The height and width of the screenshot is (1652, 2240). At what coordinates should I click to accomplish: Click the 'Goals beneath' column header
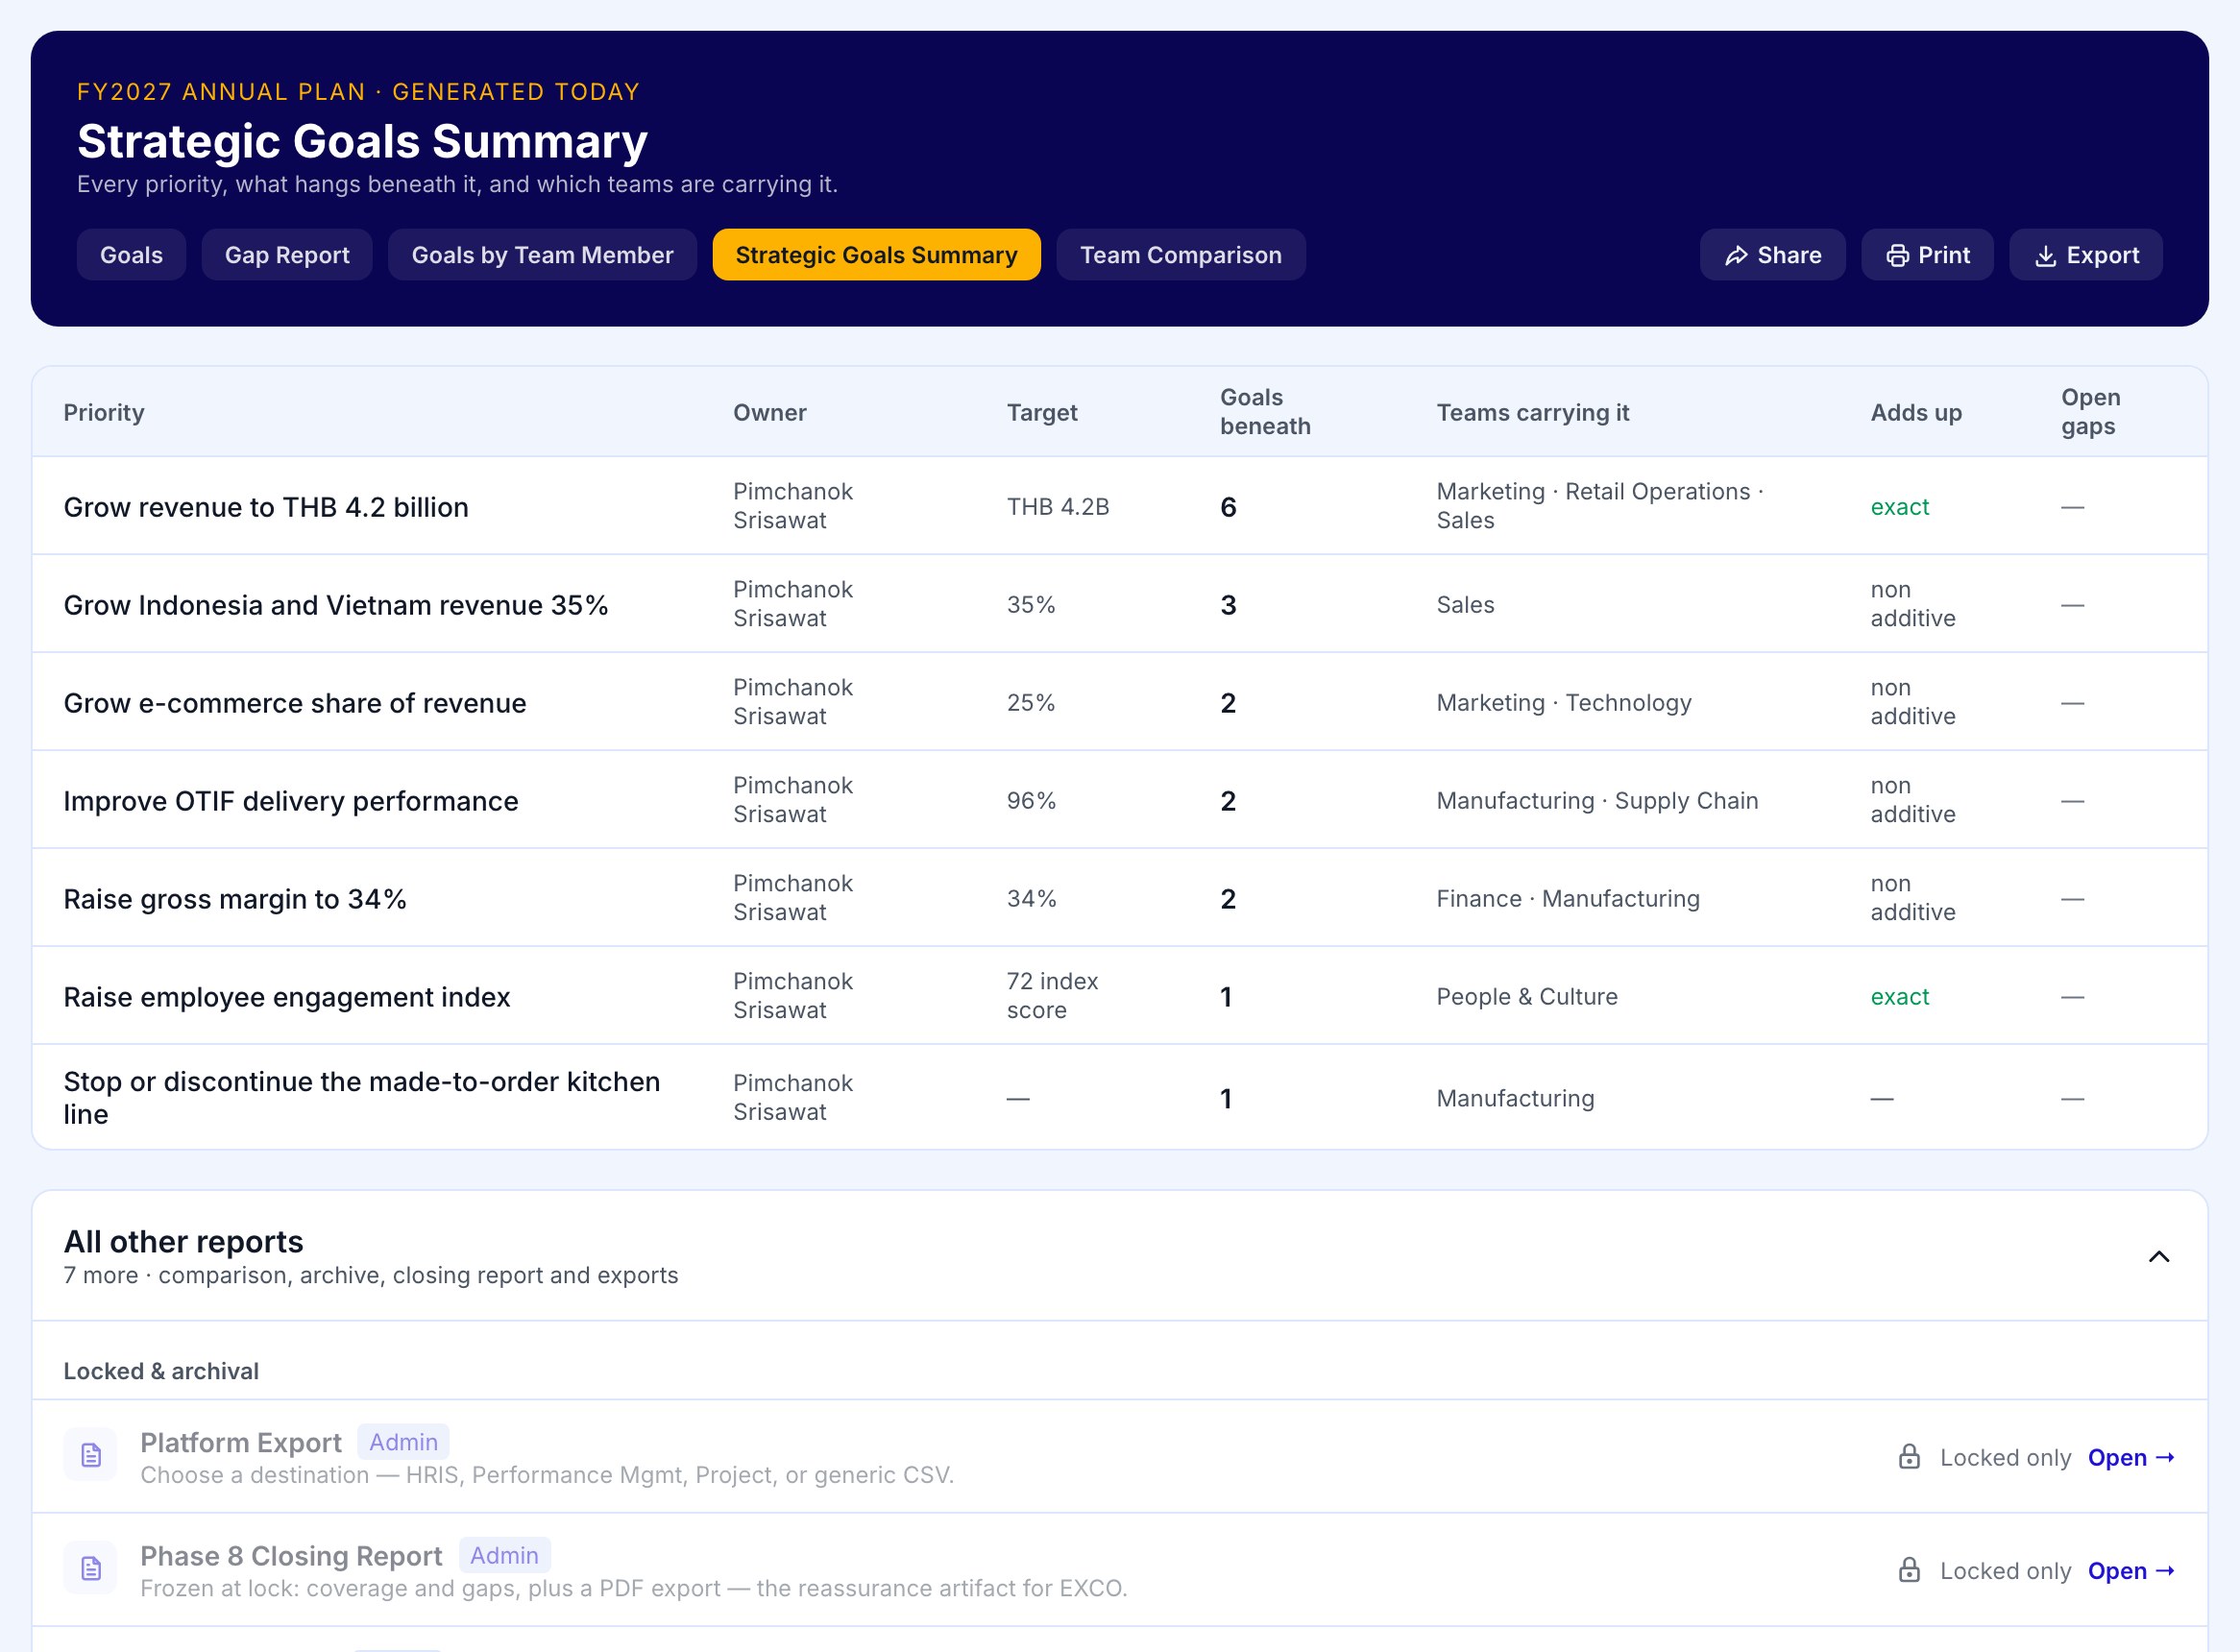tap(1265, 412)
